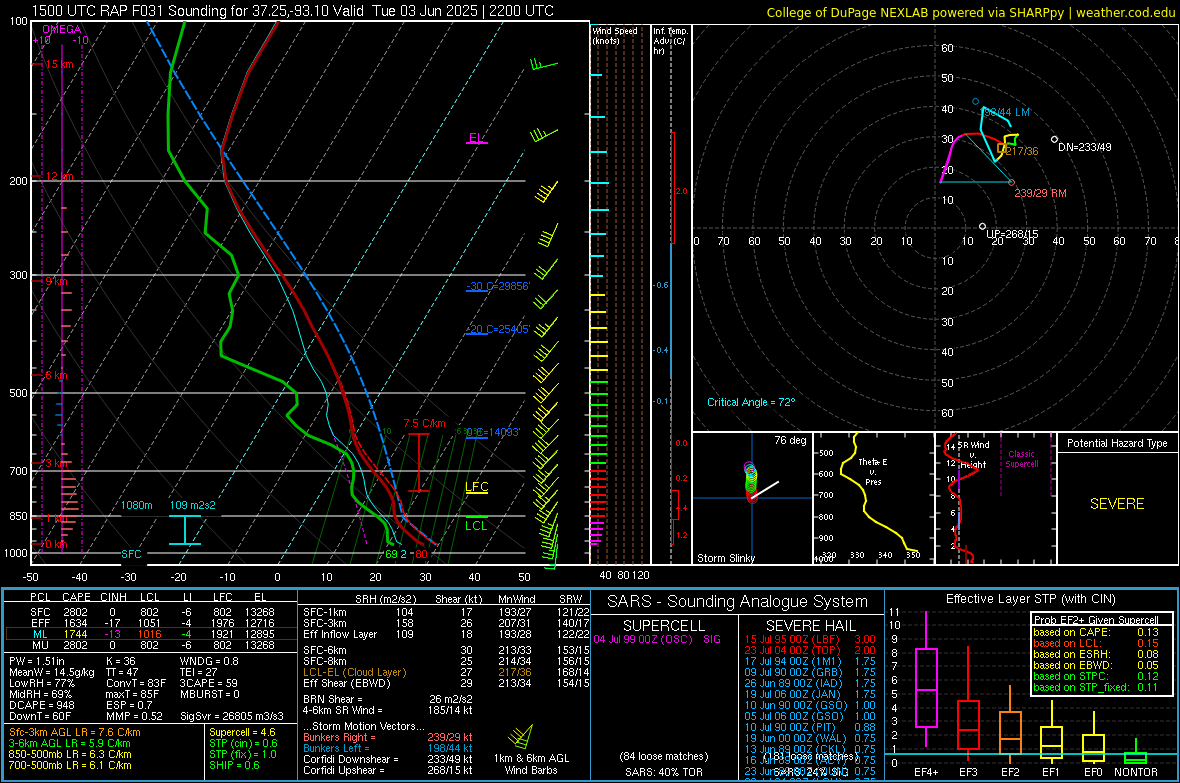Screen dimensions: 1180x783
Task: Click the based on CAPE probability row
Action: click(1096, 632)
